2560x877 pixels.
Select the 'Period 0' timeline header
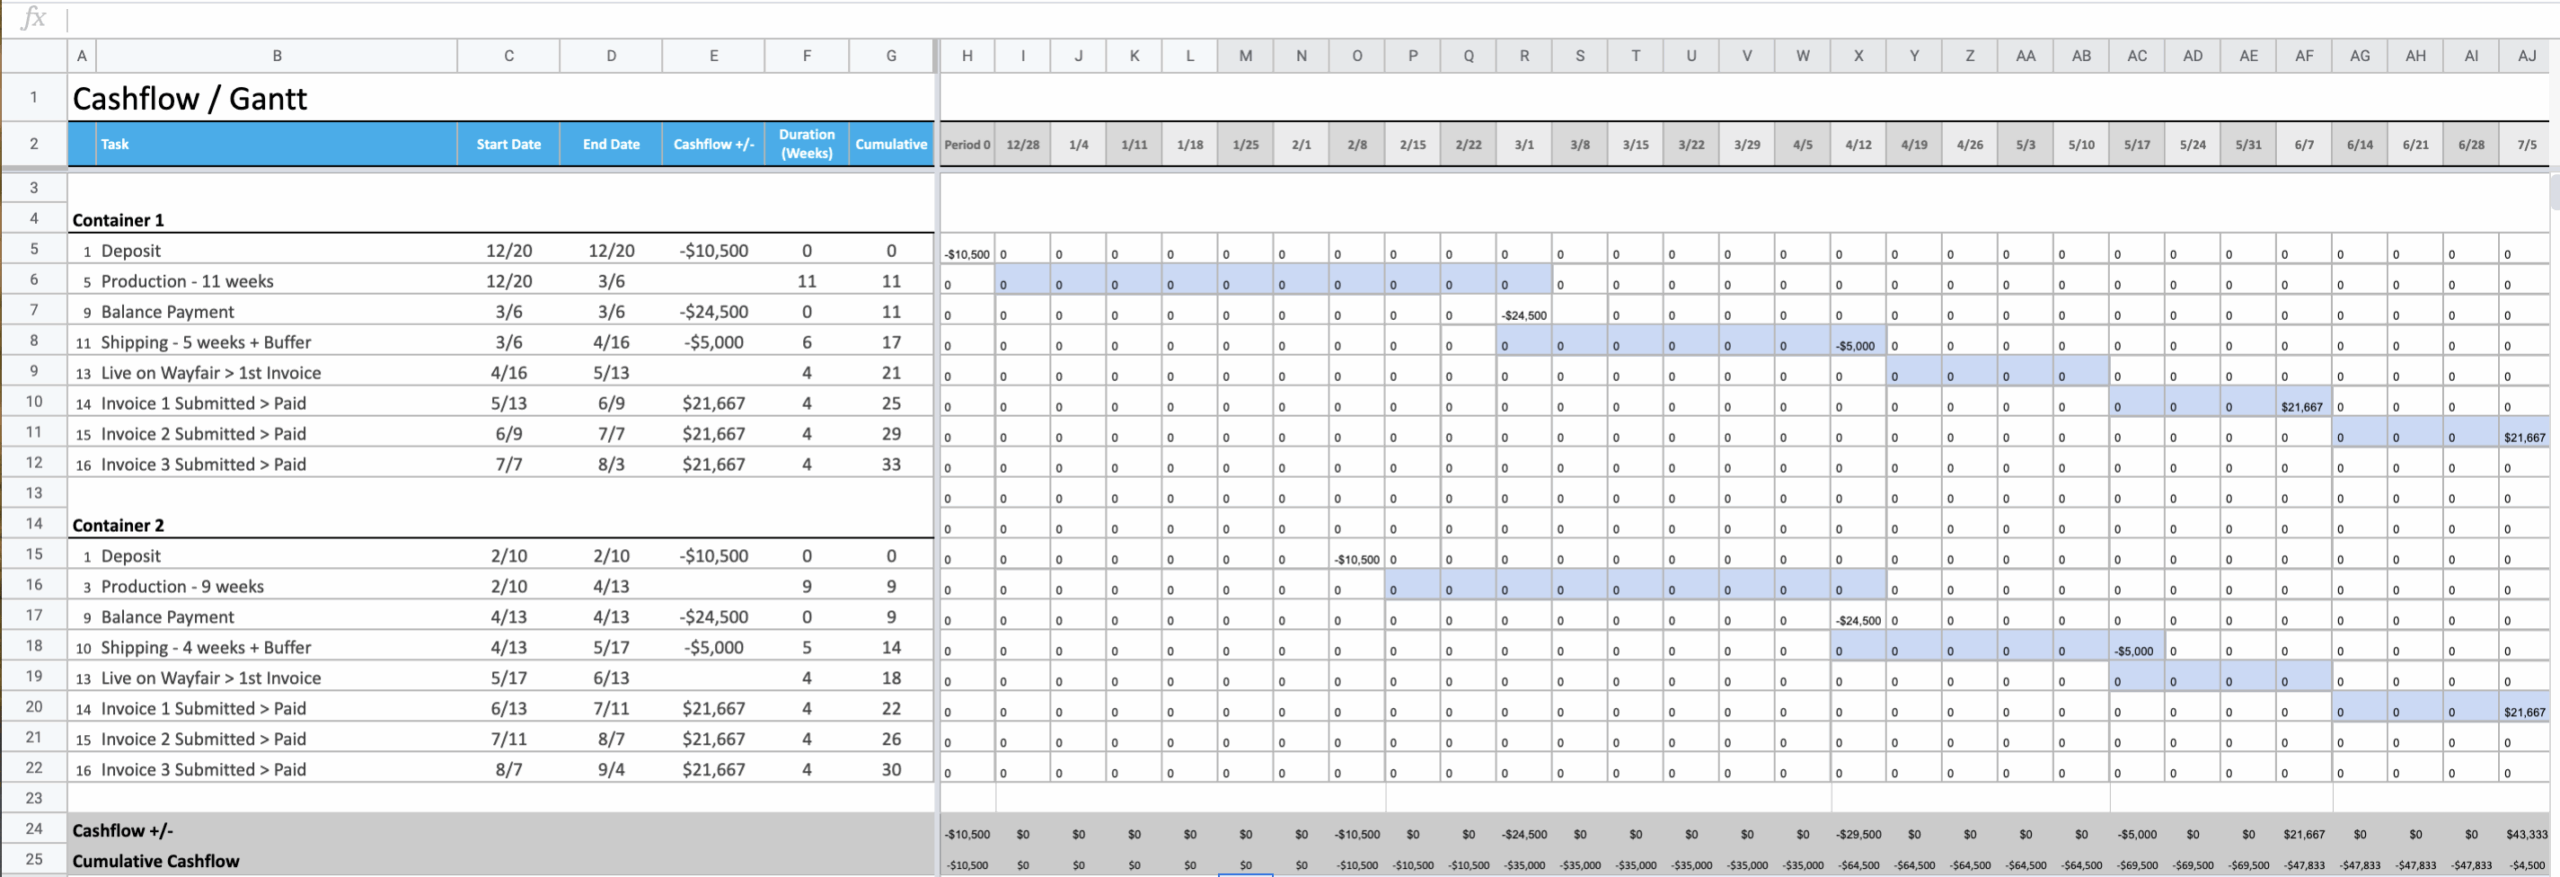pos(967,145)
